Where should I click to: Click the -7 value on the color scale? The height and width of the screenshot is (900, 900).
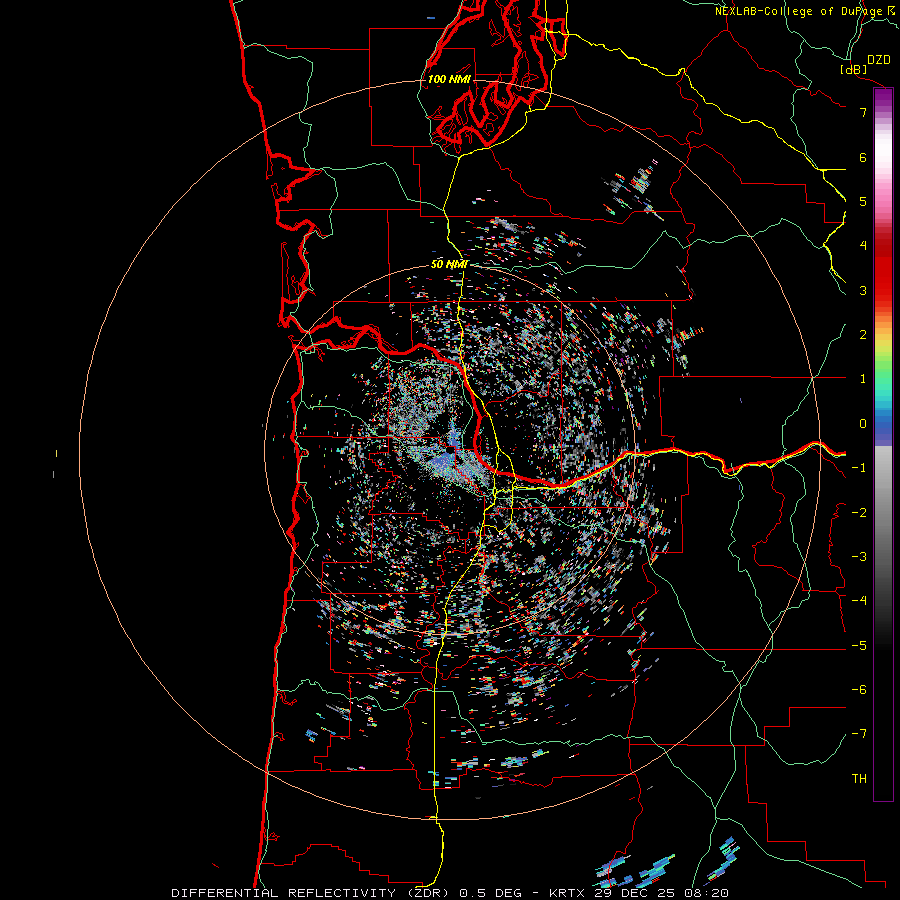859,734
